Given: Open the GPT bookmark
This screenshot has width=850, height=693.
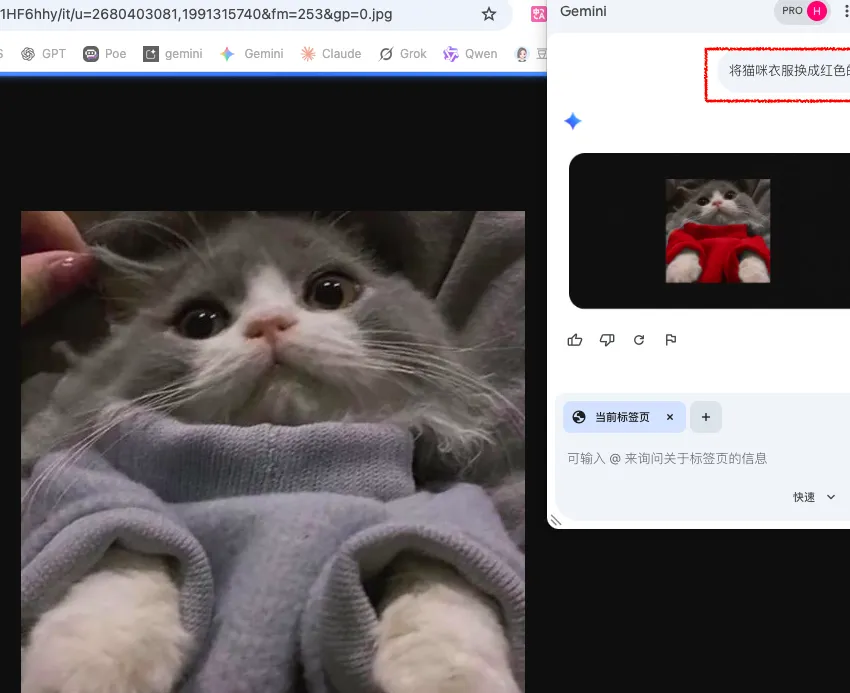Looking at the screenshot, I should tap(43, 54).
